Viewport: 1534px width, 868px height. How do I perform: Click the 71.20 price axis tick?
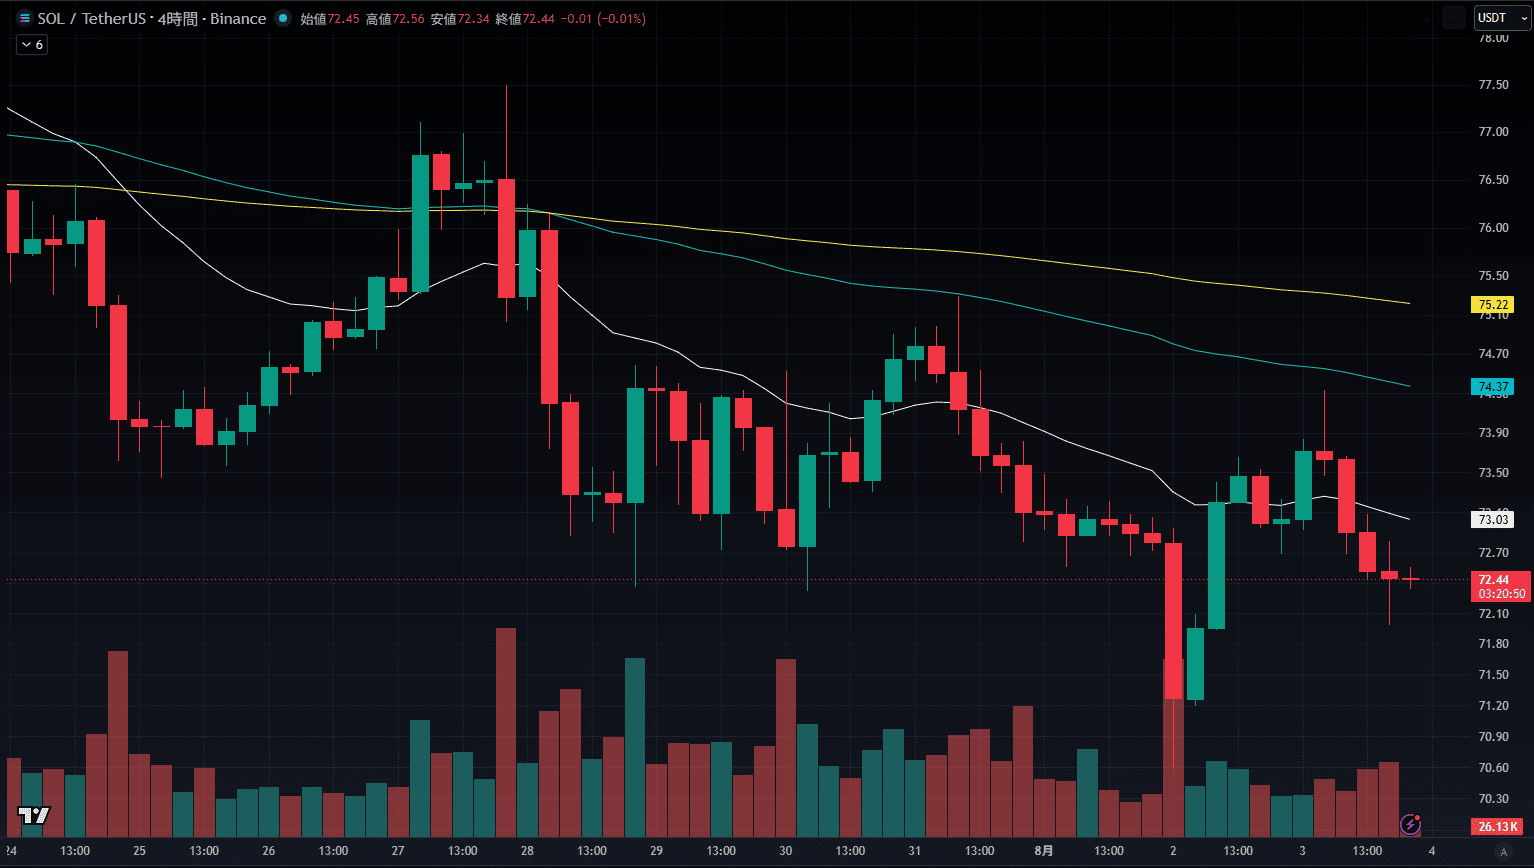tap(1493, 706)
